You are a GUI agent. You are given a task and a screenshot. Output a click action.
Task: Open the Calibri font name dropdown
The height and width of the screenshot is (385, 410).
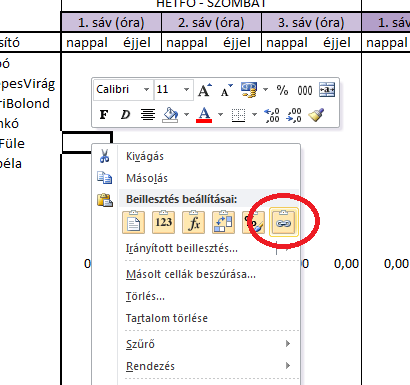click(146, 89)
